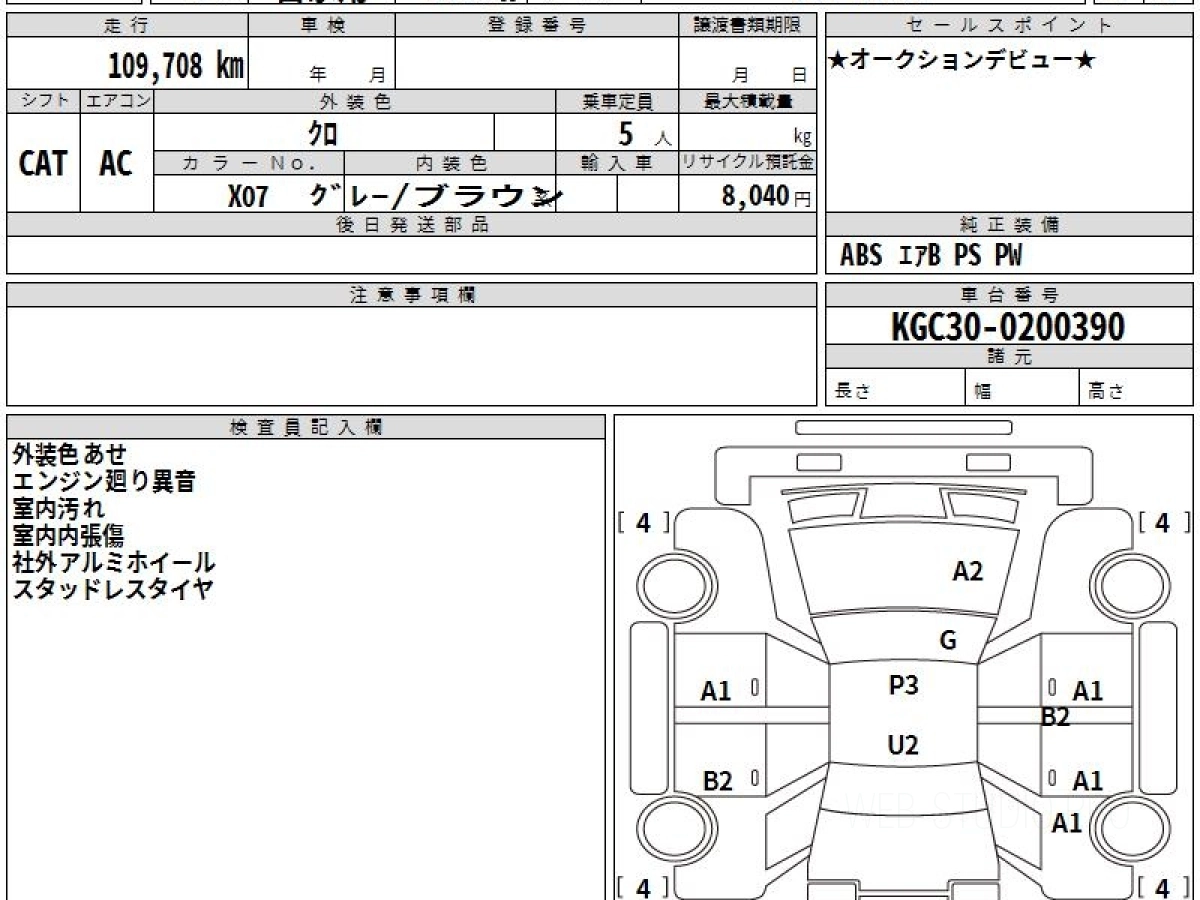Image resolution: width=1200 pixels, height=900 pixels.
Task: Select the color code X07
Action: [x=248, y=196]
